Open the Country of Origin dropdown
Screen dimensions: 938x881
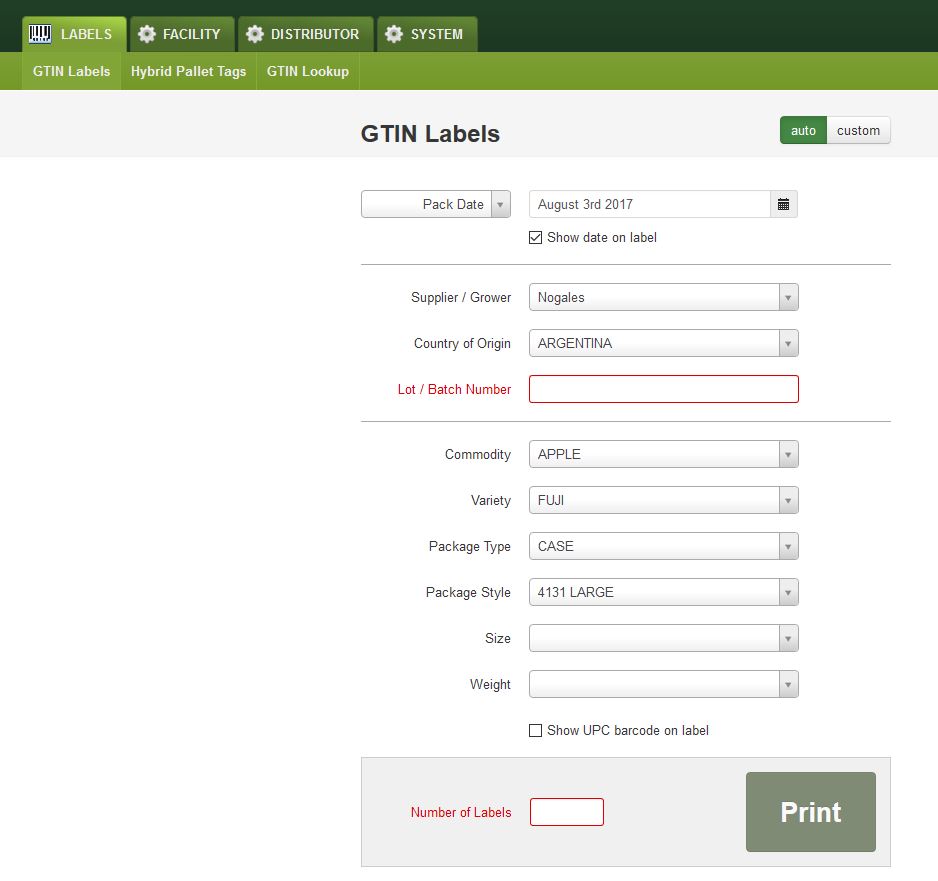pyautogui.click(x=663, y=343)
